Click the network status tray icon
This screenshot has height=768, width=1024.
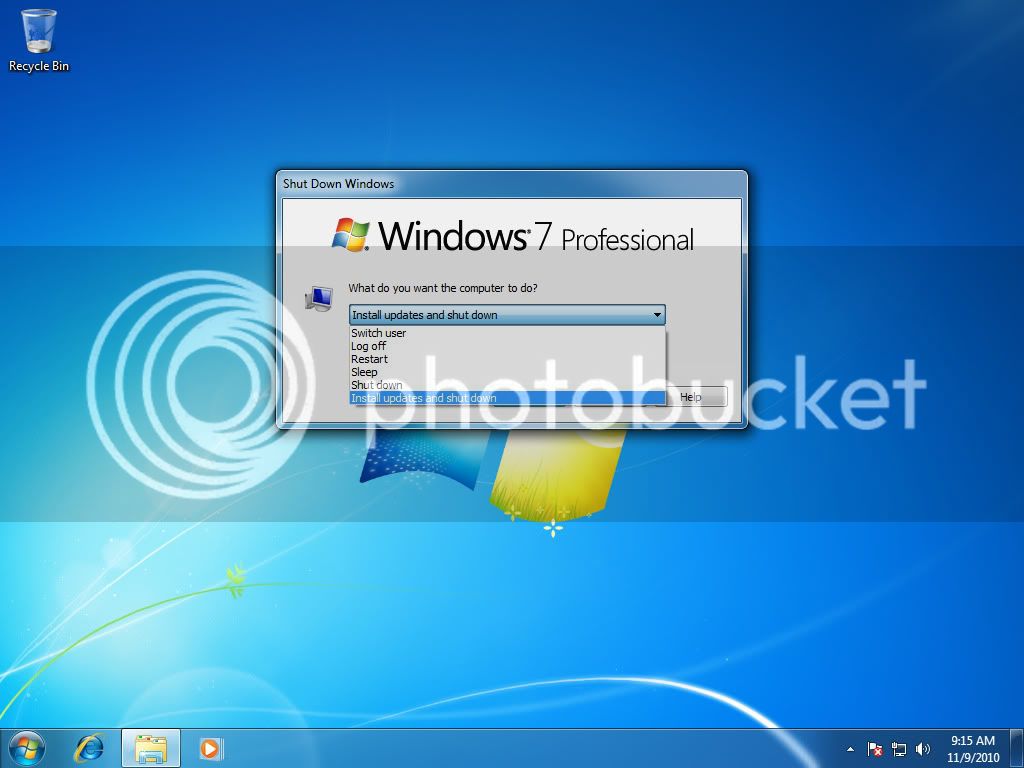tap(898, 749)
